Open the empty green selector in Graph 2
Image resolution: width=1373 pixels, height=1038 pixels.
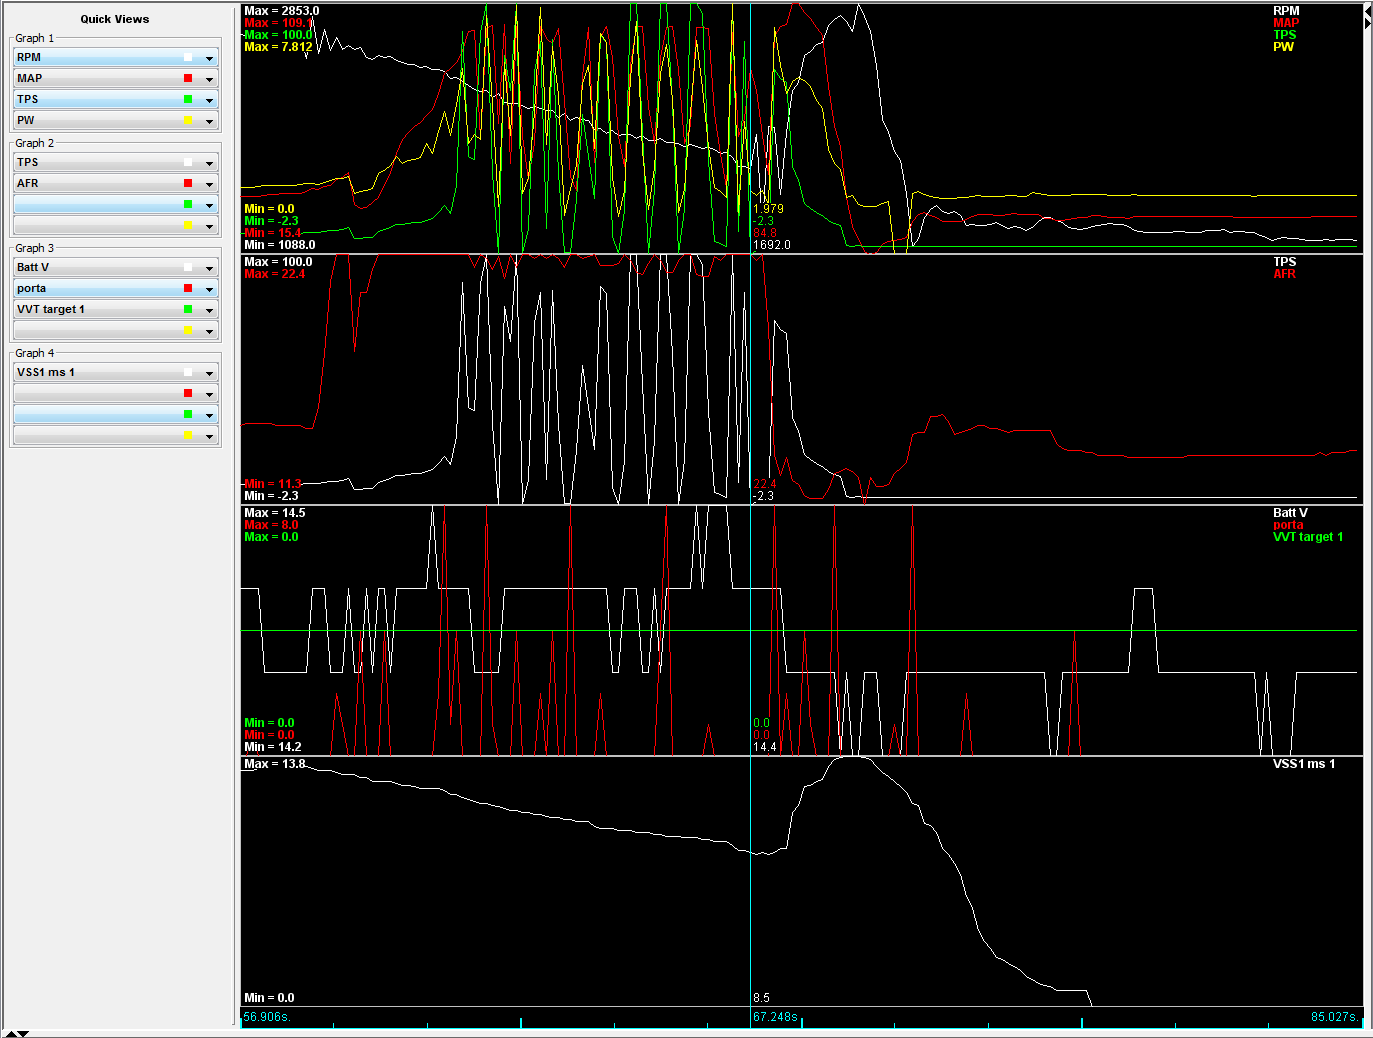209,205
